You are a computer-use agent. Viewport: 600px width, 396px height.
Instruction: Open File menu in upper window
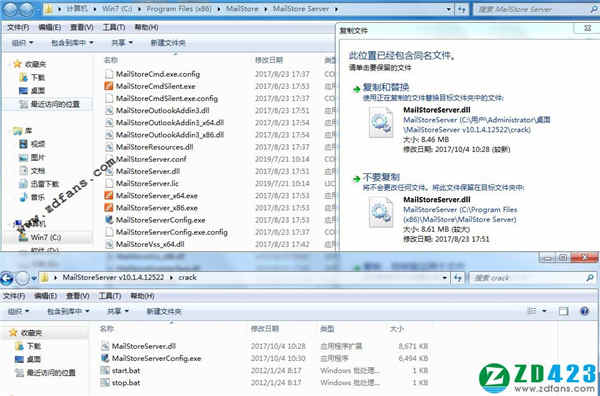pyautogui.click(x=18, y=28)
